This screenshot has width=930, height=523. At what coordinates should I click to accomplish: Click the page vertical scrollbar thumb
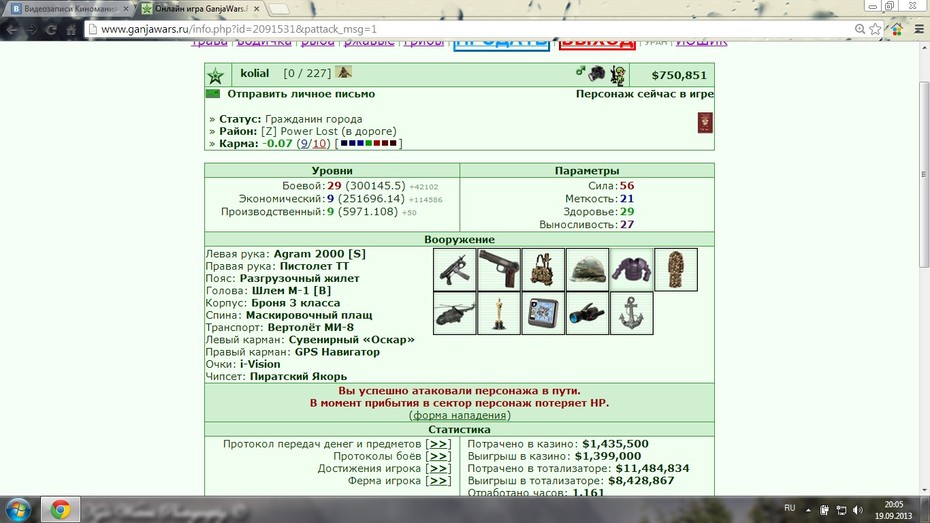(923, 174)
